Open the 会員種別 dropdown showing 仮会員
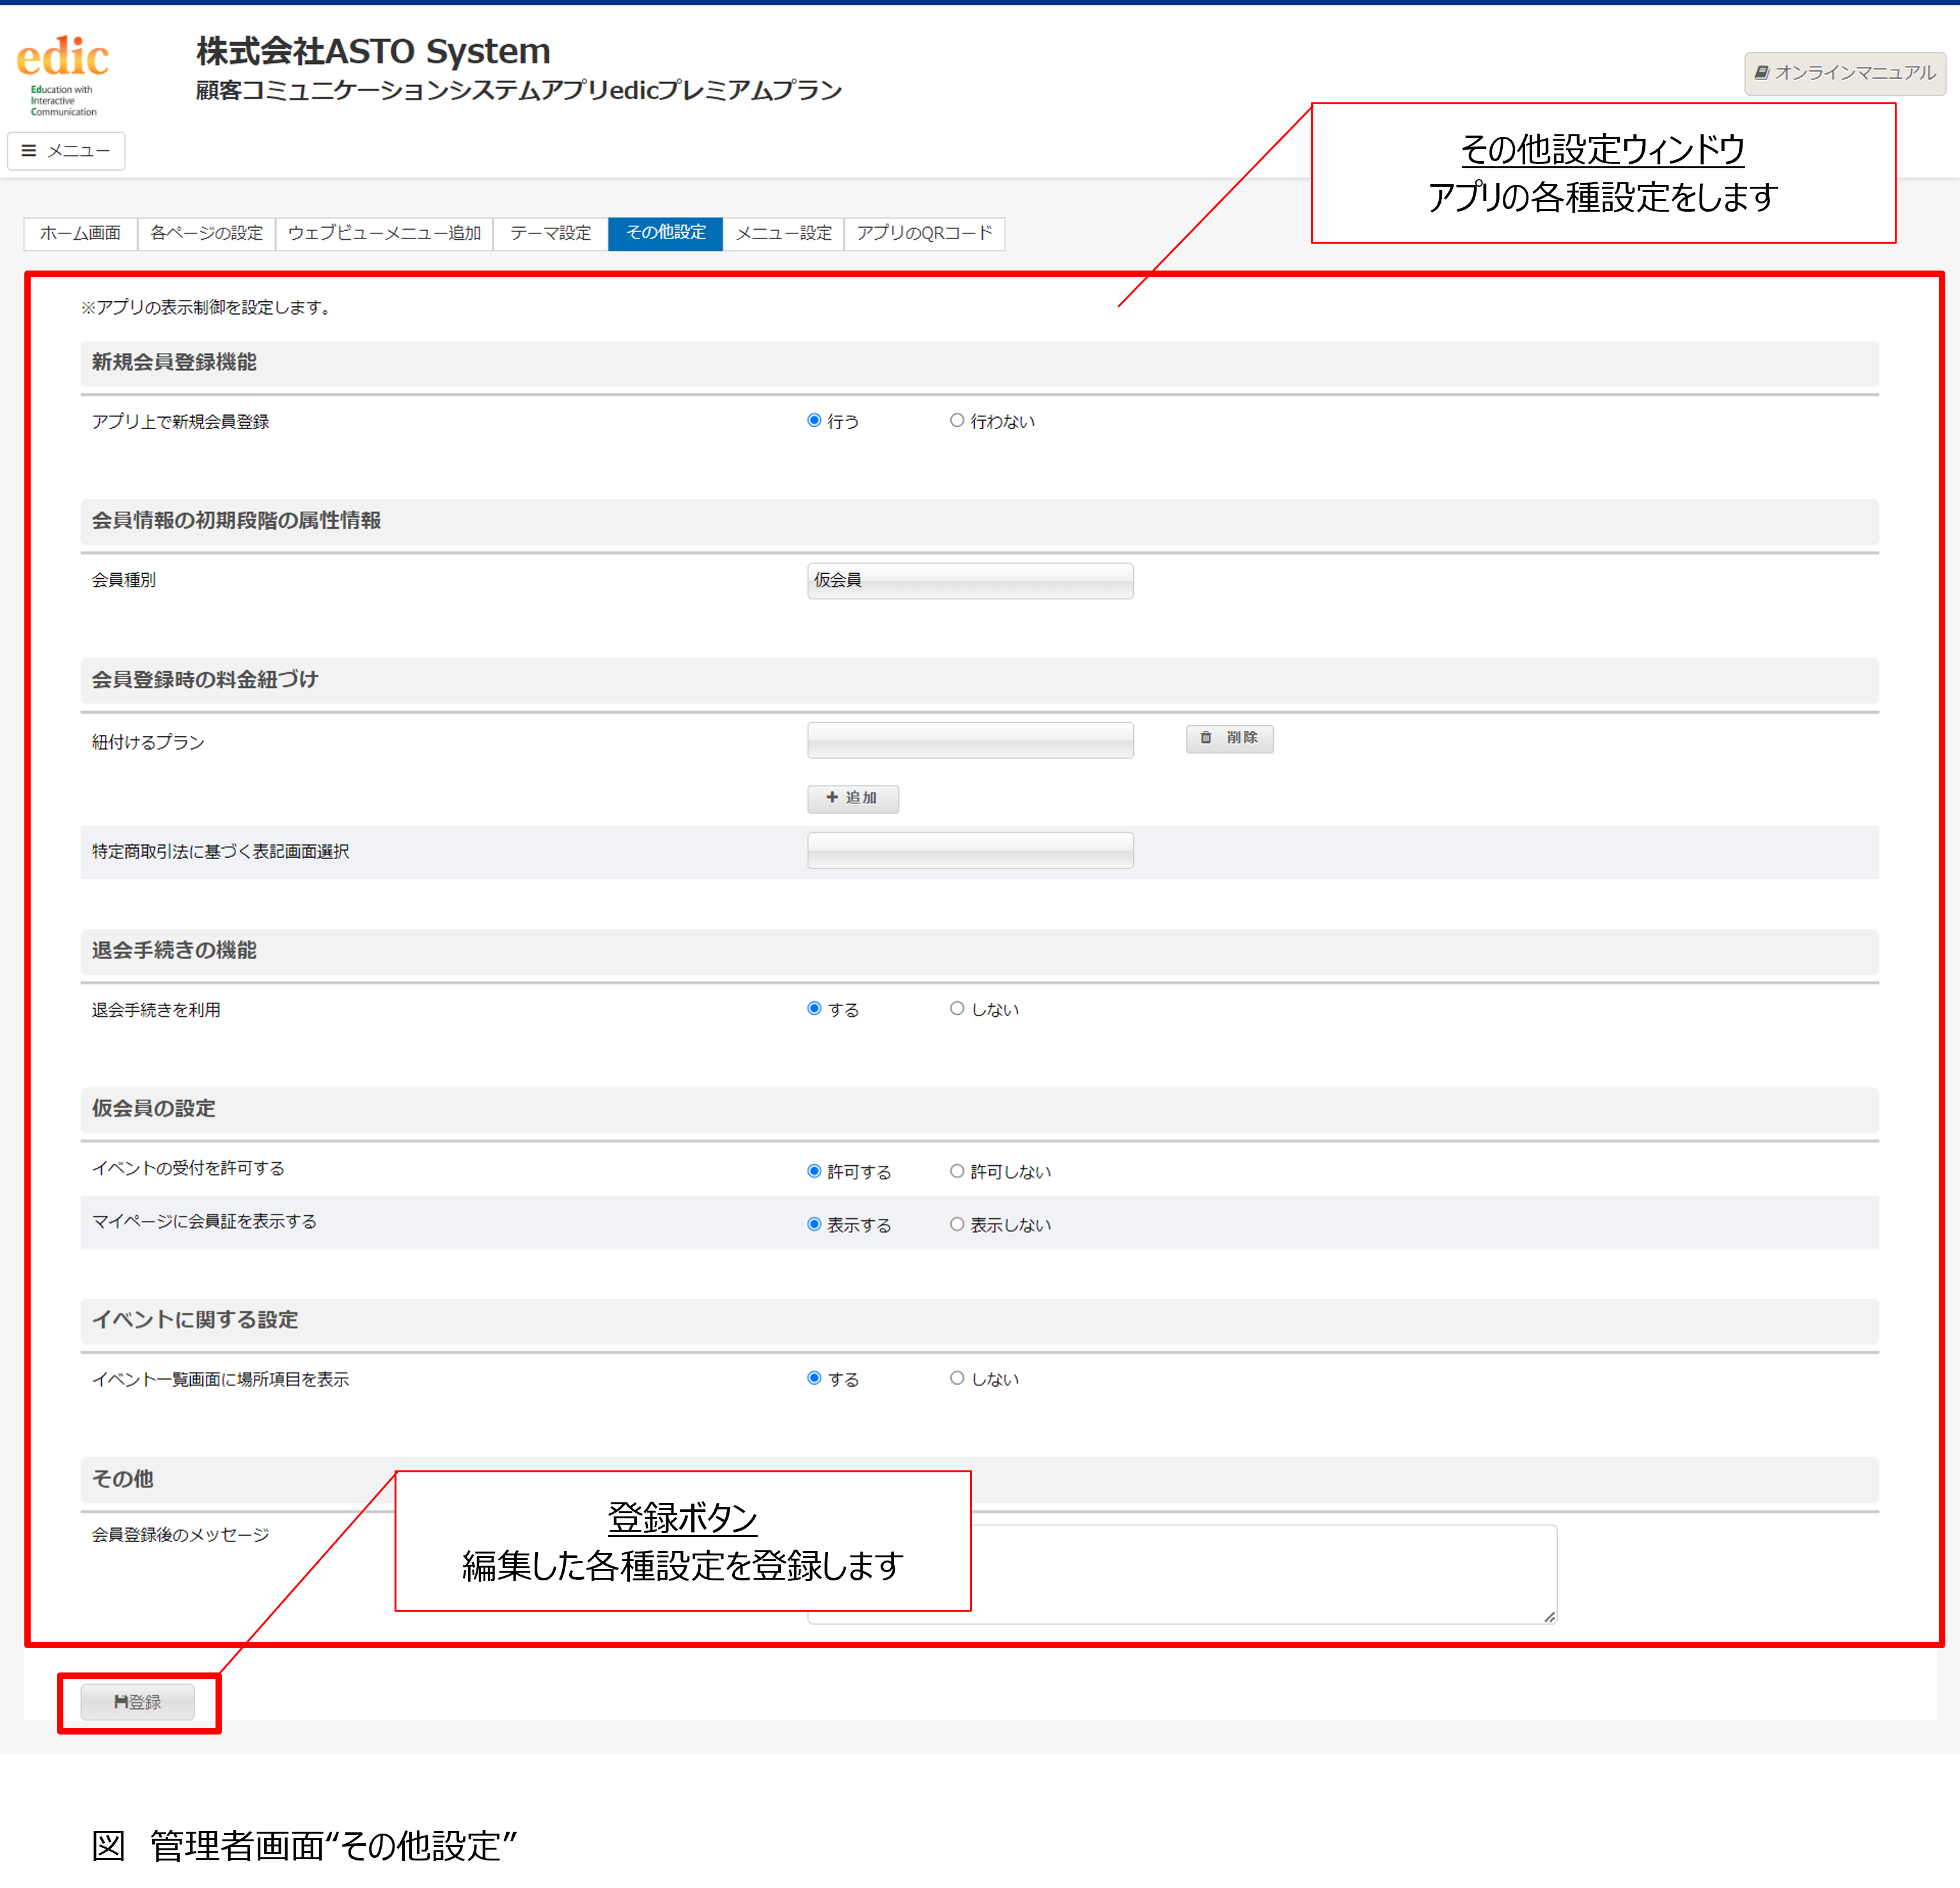 pos(970,581)
